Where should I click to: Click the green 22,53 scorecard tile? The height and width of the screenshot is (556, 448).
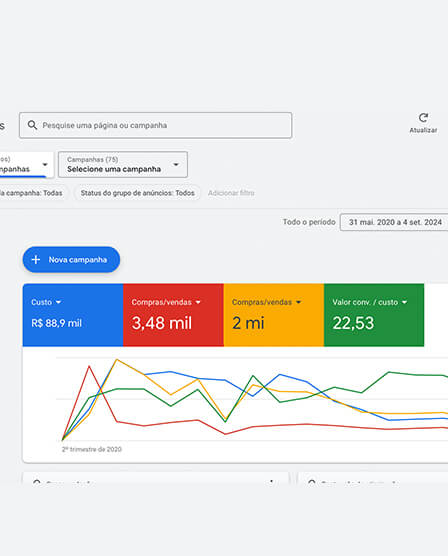tap(374, 315)
